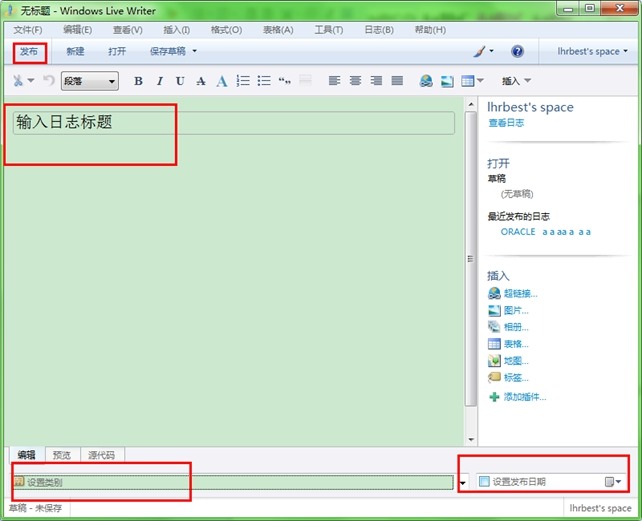Click the calendar icon beside publish date

coord(610,482)
